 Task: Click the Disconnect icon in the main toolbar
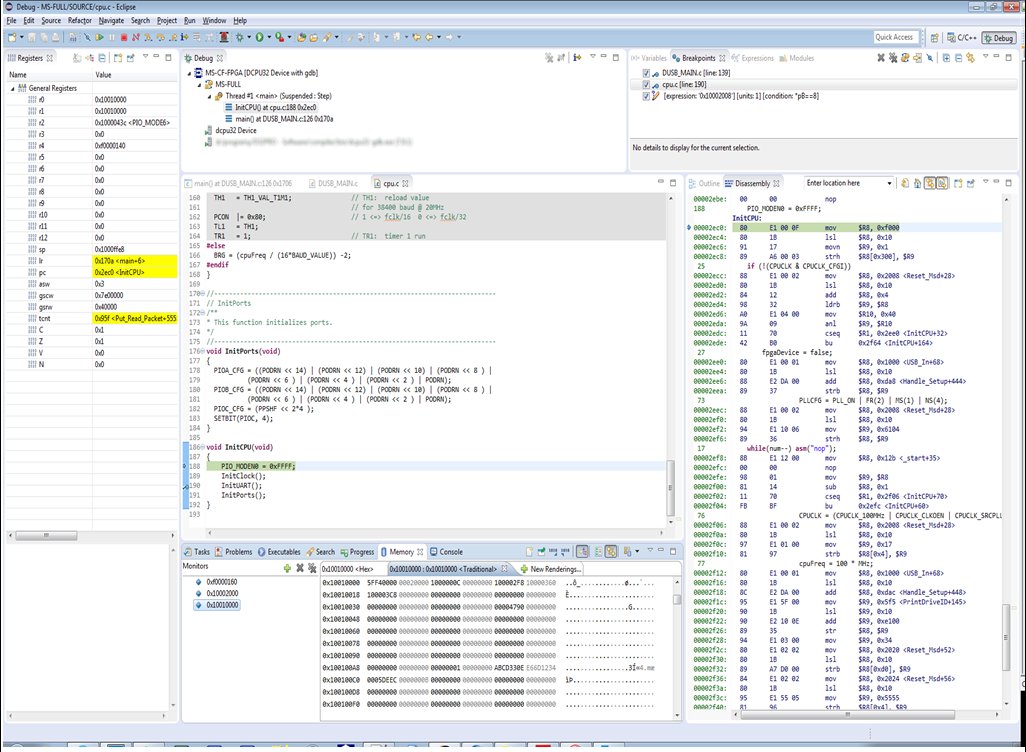click(x=136, y=37)
